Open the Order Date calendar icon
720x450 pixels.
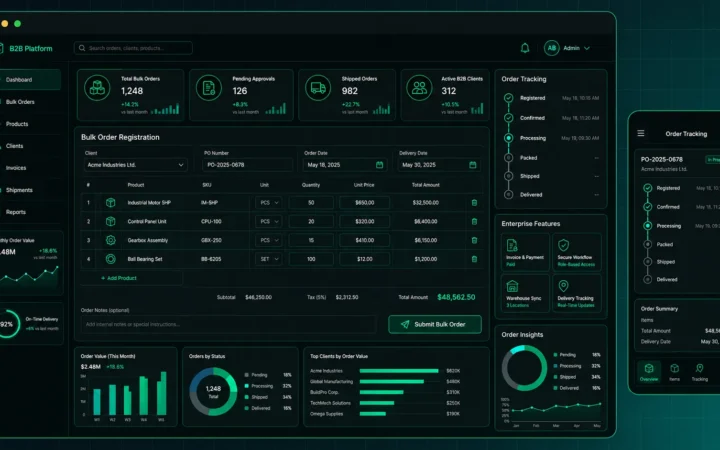coord(379,165)
